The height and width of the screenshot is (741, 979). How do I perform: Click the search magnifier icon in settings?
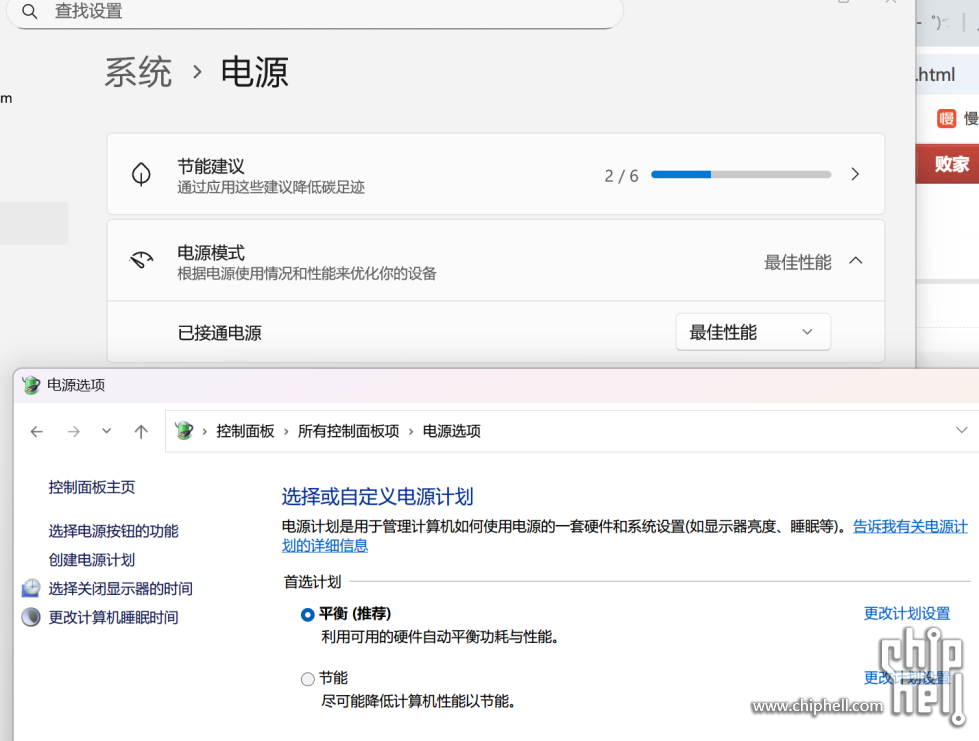pyautogui.click(x=30, y=12)
